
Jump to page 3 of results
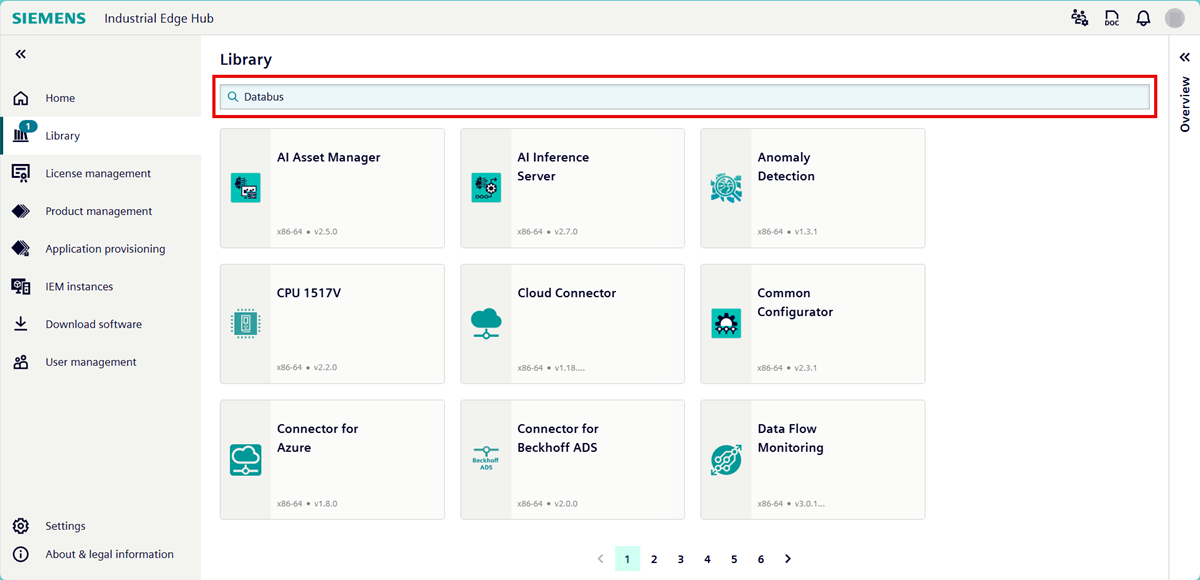click(x=681, y=559)
